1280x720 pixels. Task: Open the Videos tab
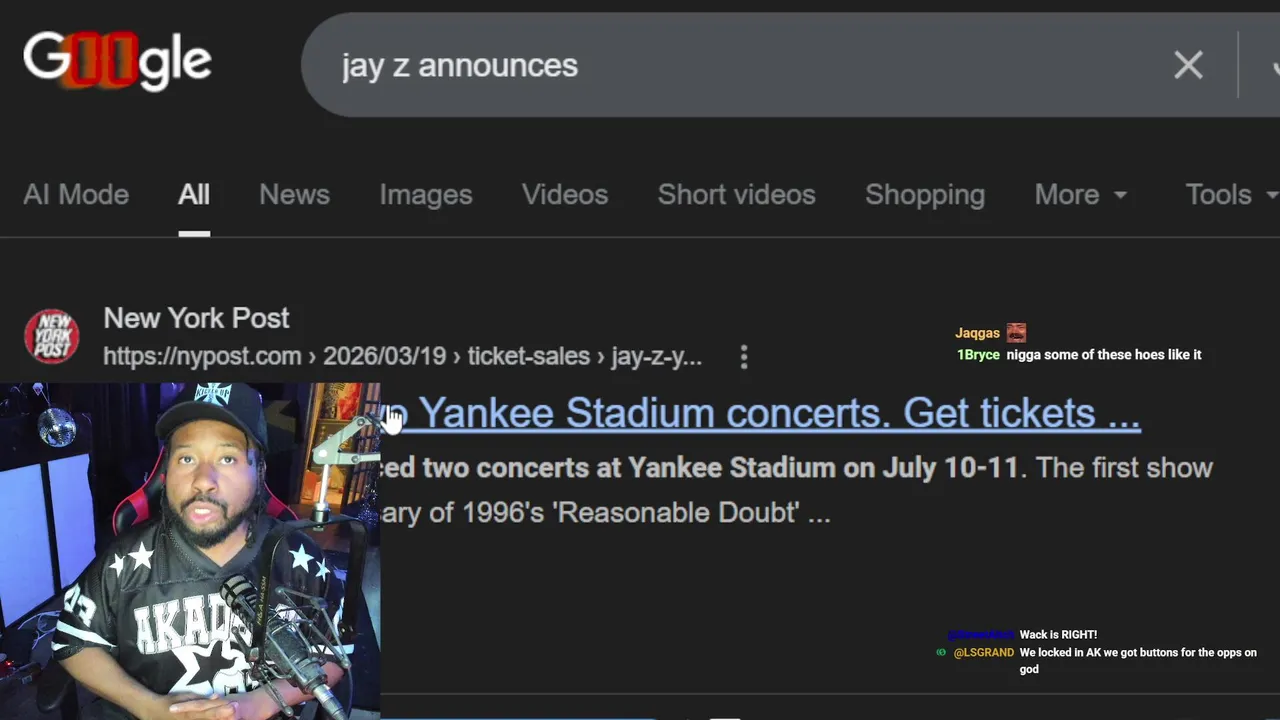[565, 195]
